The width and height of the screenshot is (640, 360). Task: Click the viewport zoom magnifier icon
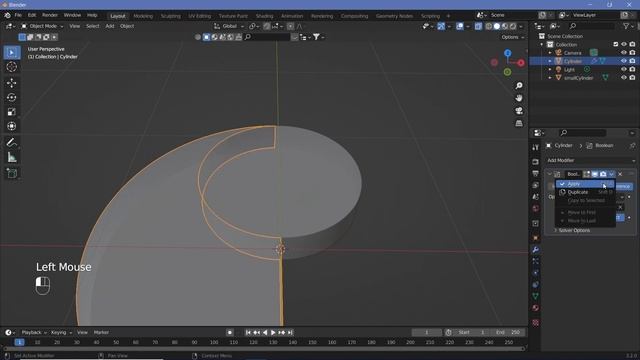click(519, 86)
